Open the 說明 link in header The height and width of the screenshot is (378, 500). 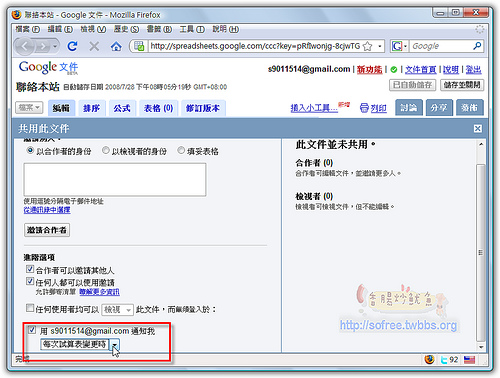[x=451, y=69]
